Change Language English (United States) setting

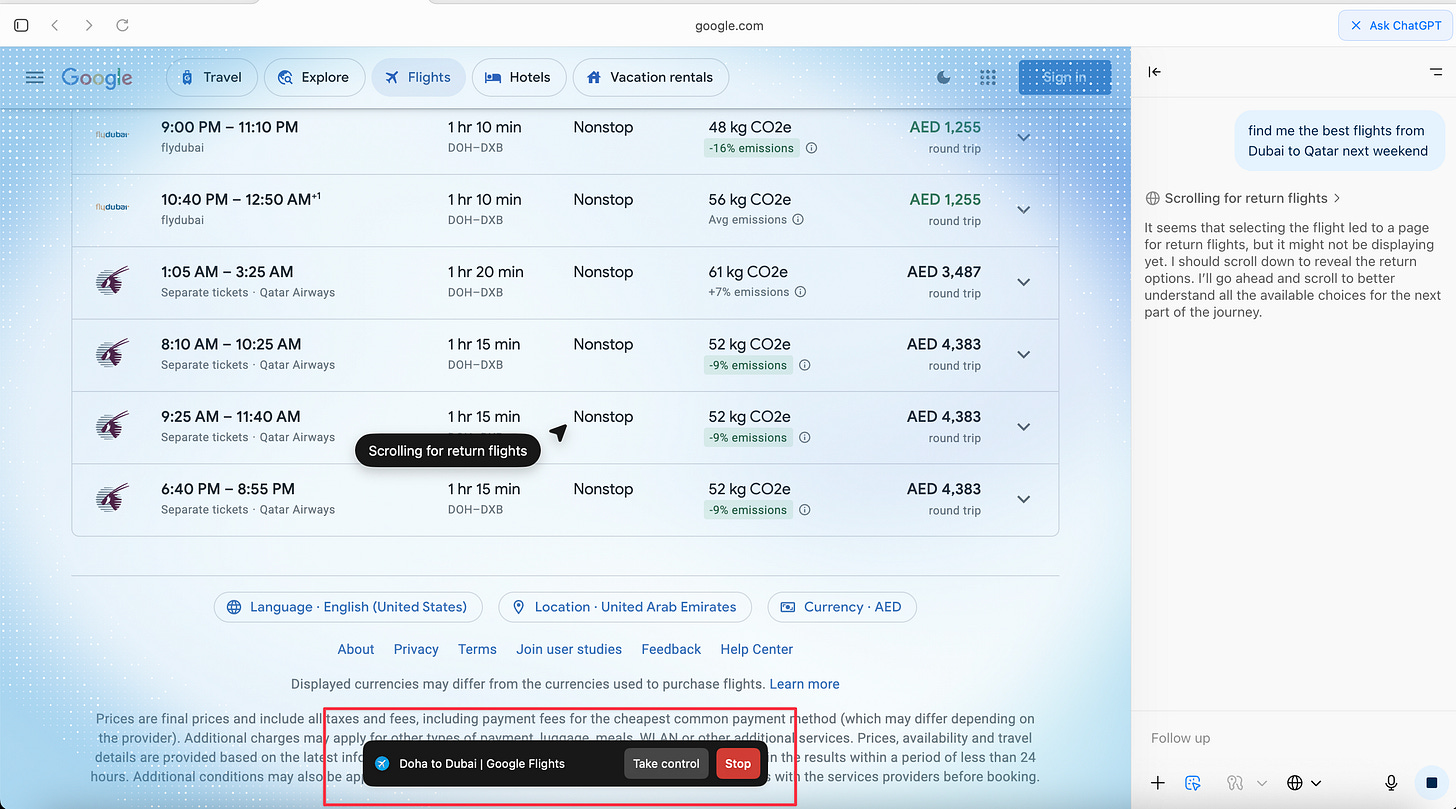[347, 607]
